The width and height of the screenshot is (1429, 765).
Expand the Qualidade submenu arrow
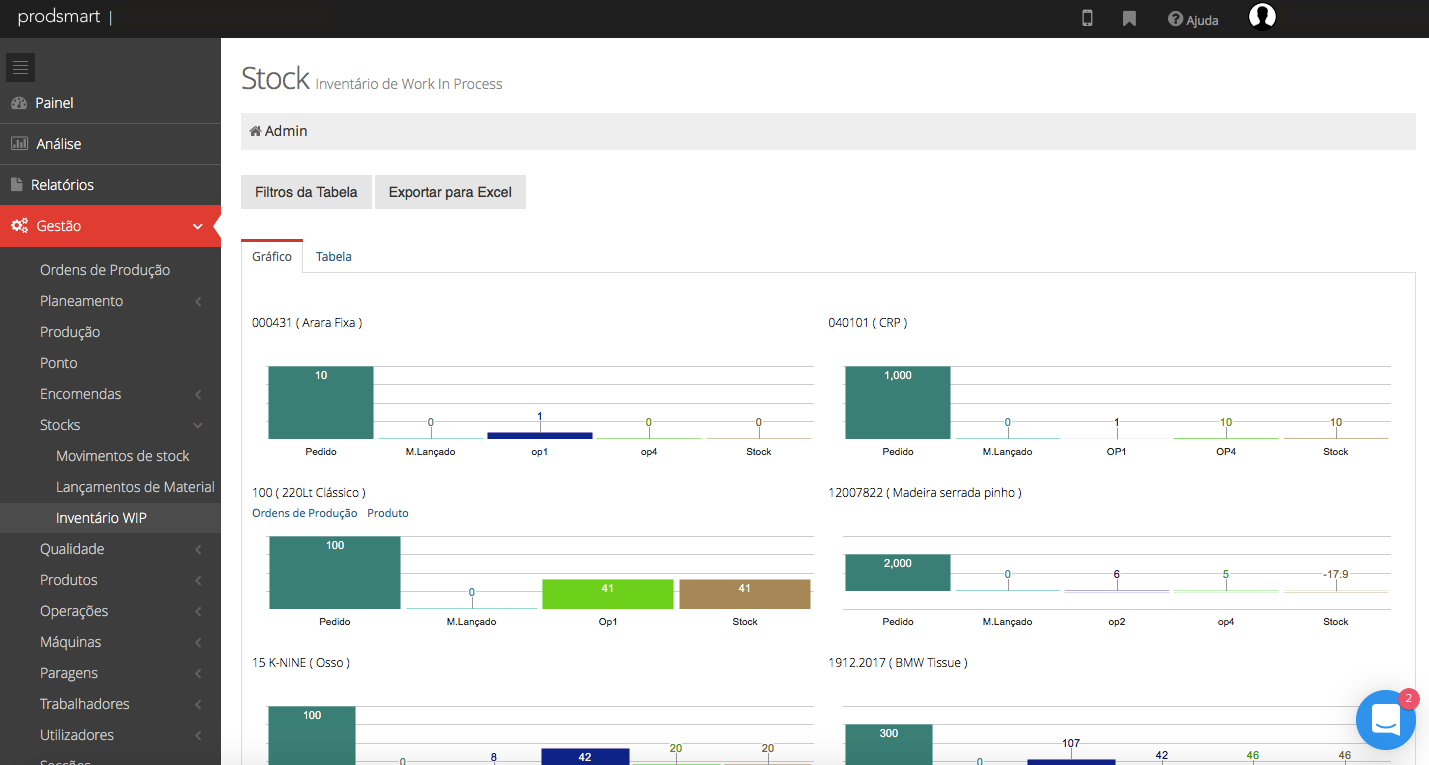pos(198,550)
